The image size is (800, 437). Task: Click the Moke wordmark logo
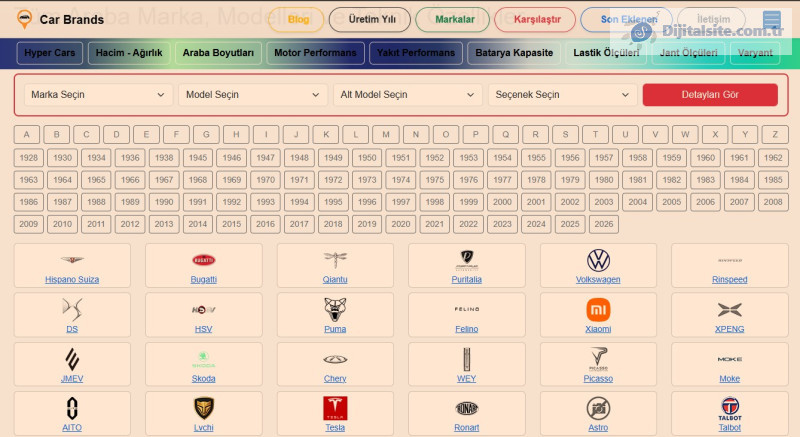coord(730,359)
